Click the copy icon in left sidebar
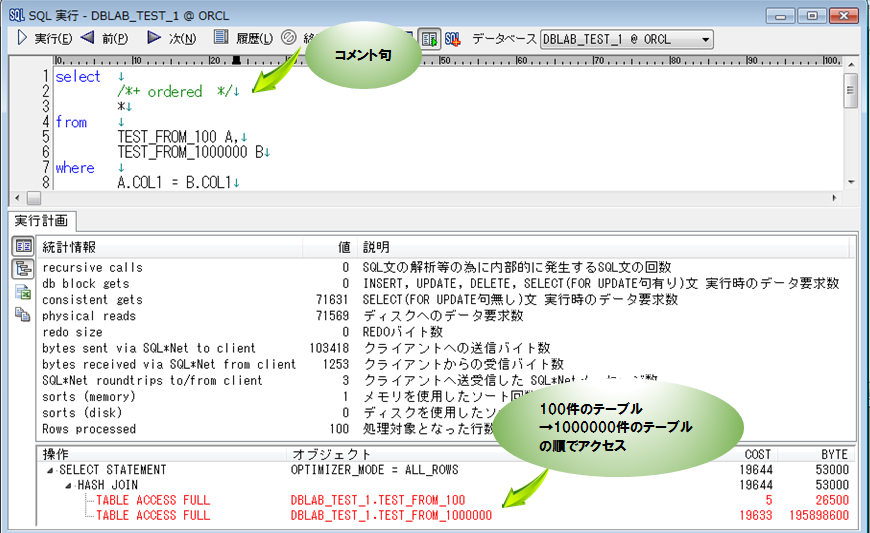This screenshot has width=870, height=533. pos(22,313)
